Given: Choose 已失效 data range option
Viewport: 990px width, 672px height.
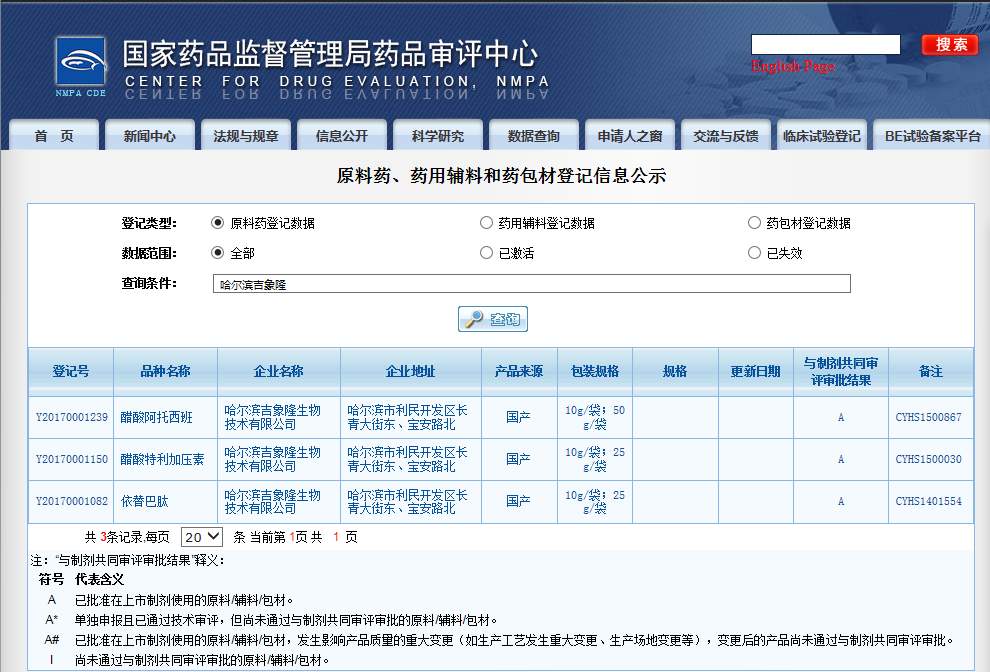Looking at the screenshot, I should point(754,253).
